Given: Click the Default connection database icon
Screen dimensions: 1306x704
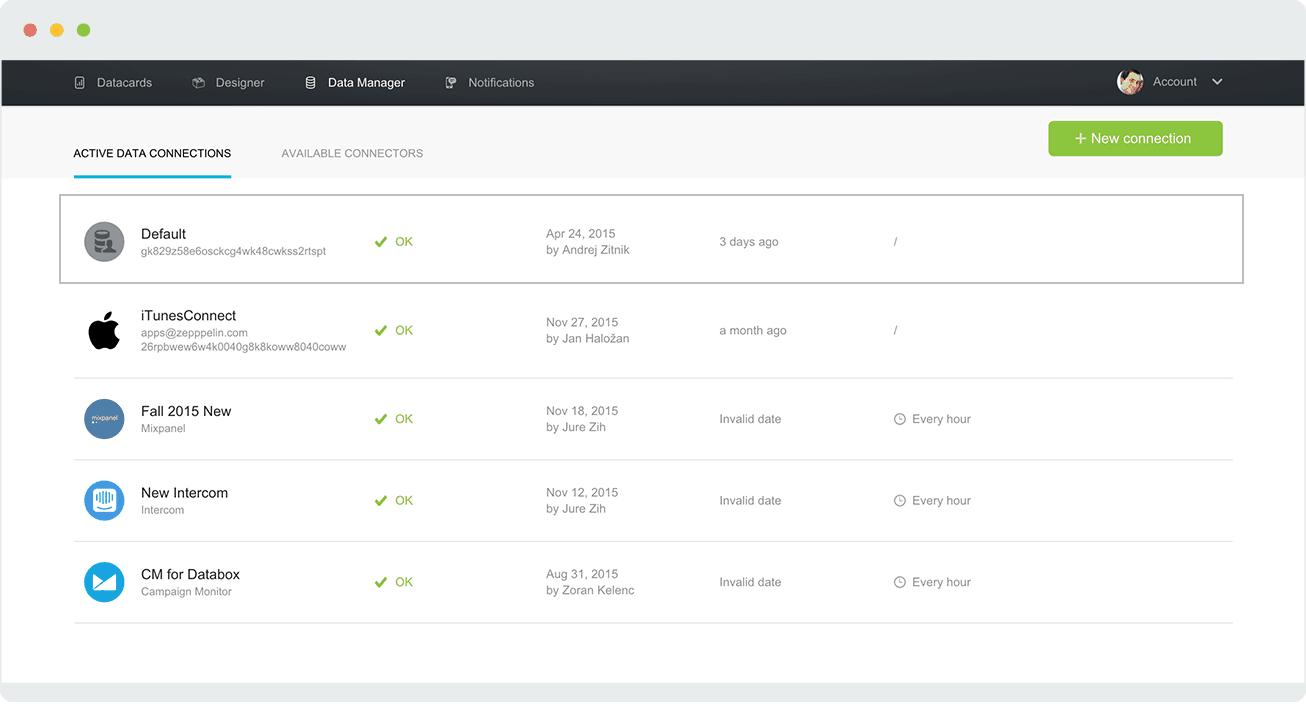Looking at the screenshot, I should click(104, 242).
